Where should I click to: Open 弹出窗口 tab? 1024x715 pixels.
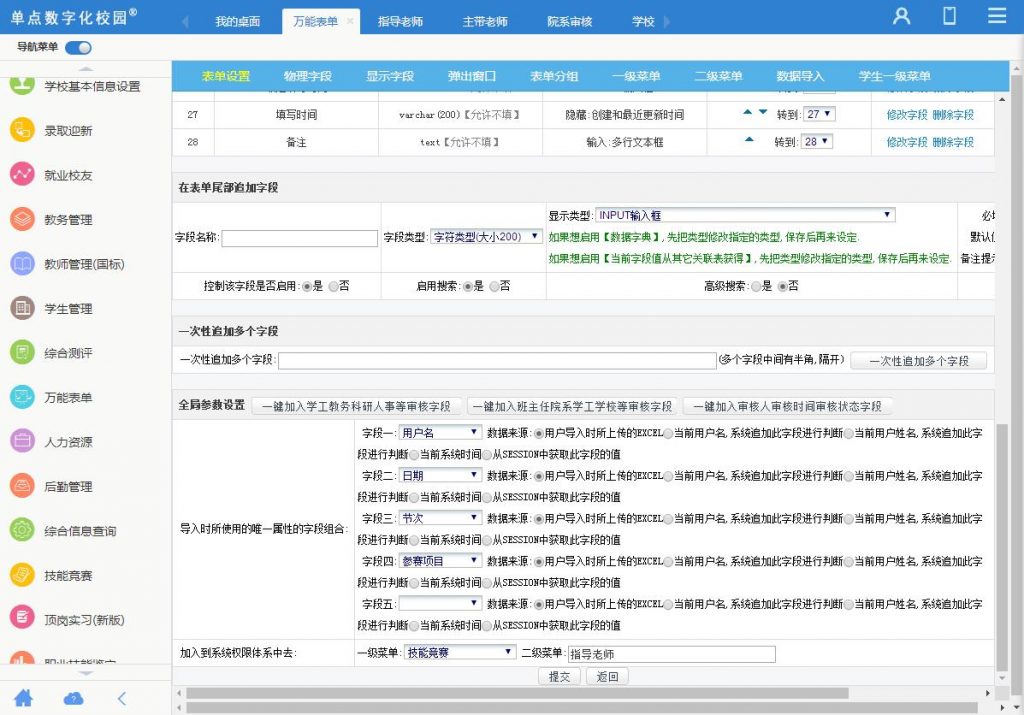click(472, 76)
